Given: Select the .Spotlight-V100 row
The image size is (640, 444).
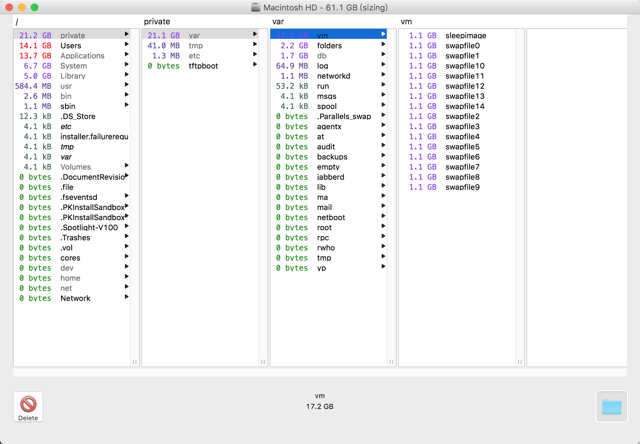Looking at the screenshot, I should (72, 227).
